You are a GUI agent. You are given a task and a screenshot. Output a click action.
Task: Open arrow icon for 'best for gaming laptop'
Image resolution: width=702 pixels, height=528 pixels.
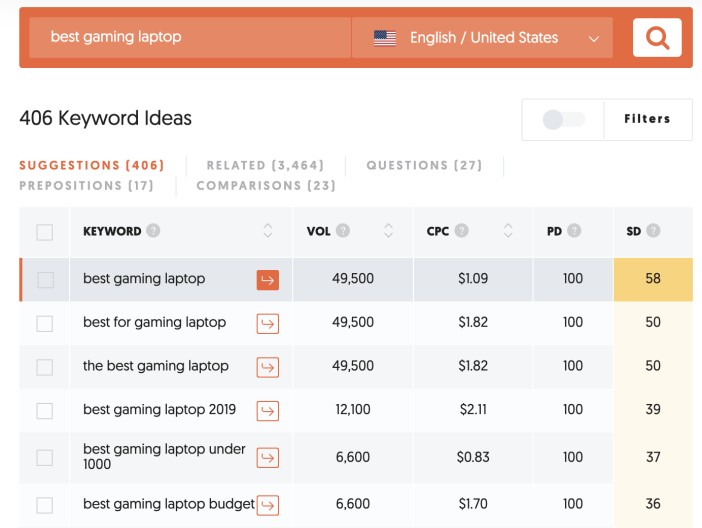click(x=267, y=323)
